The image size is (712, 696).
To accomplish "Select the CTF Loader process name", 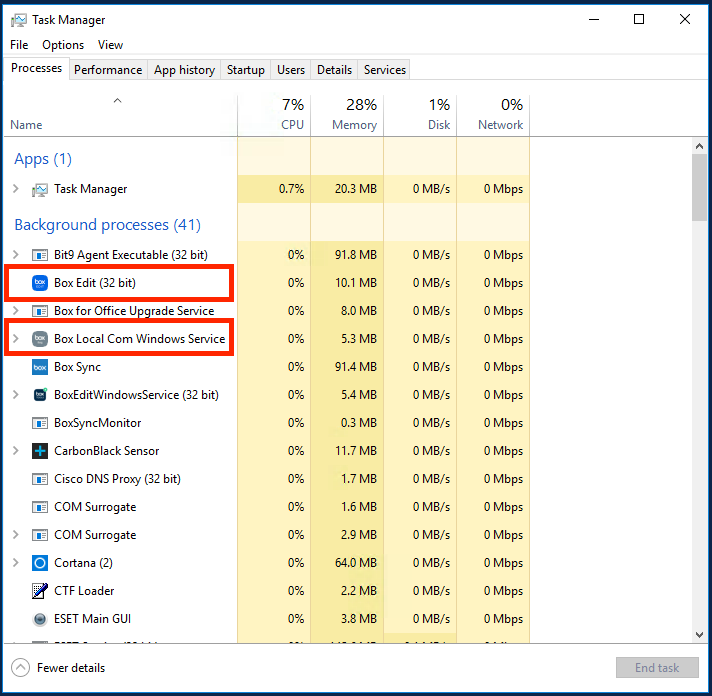I will coord(84,591).
